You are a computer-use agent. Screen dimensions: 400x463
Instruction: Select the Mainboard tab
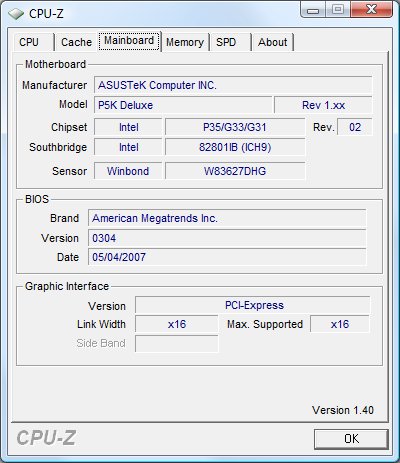pos(129,41)
